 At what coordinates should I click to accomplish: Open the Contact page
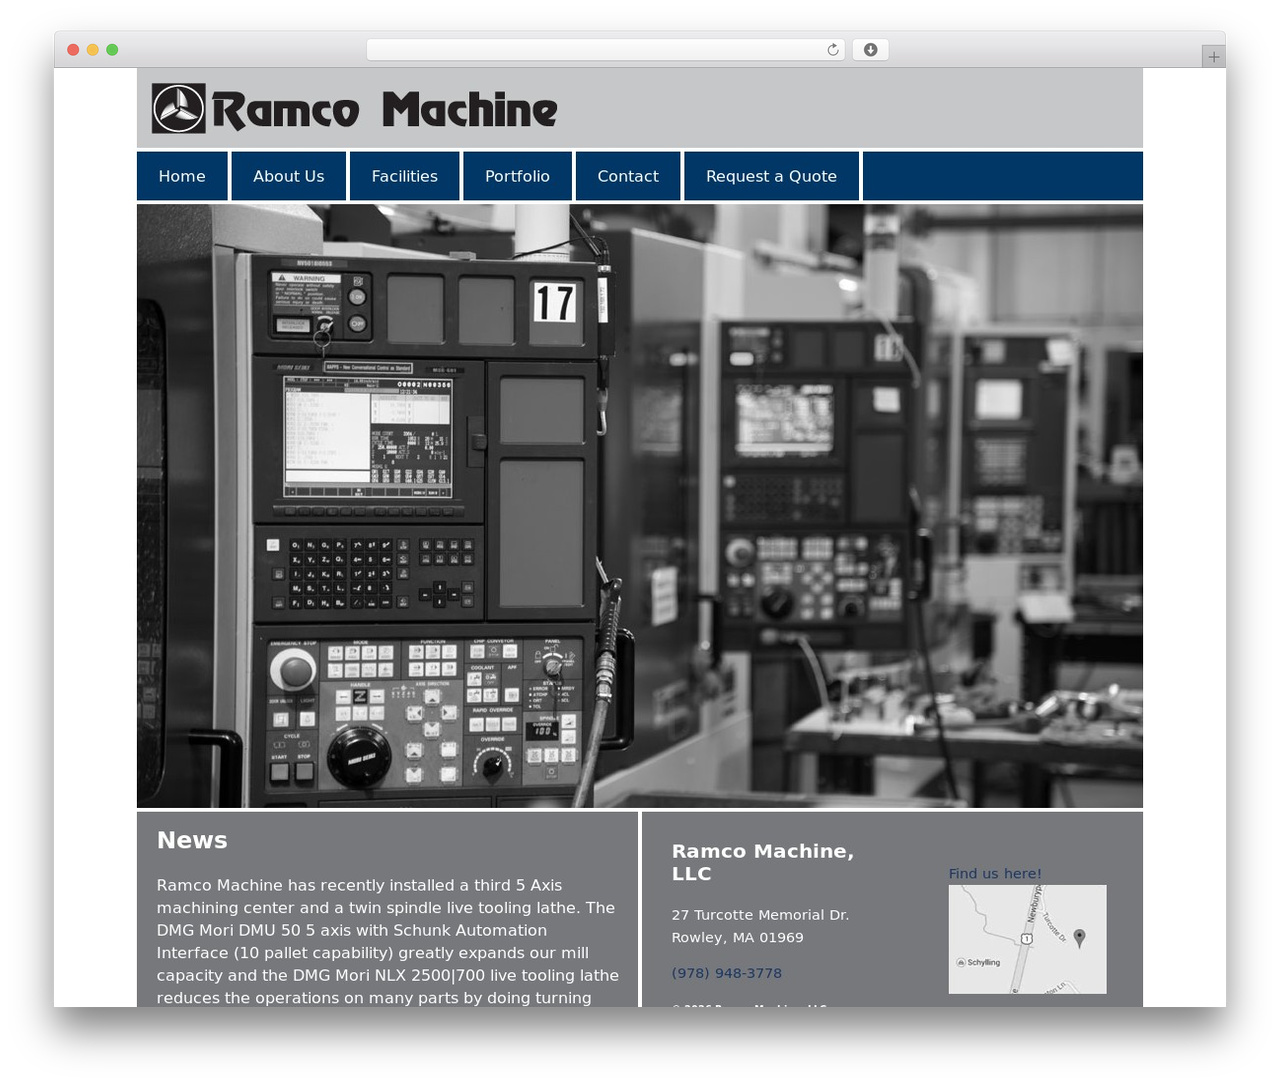[x=628, y=176]
